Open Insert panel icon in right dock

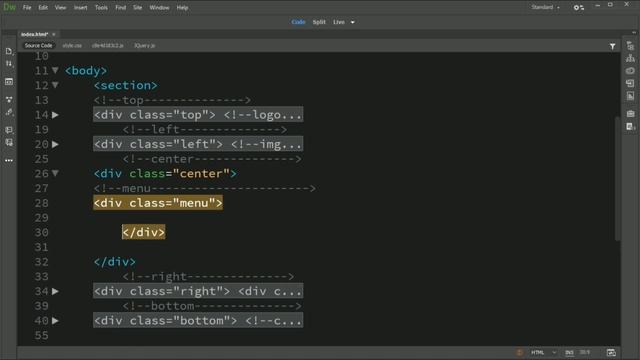(630, 83)
